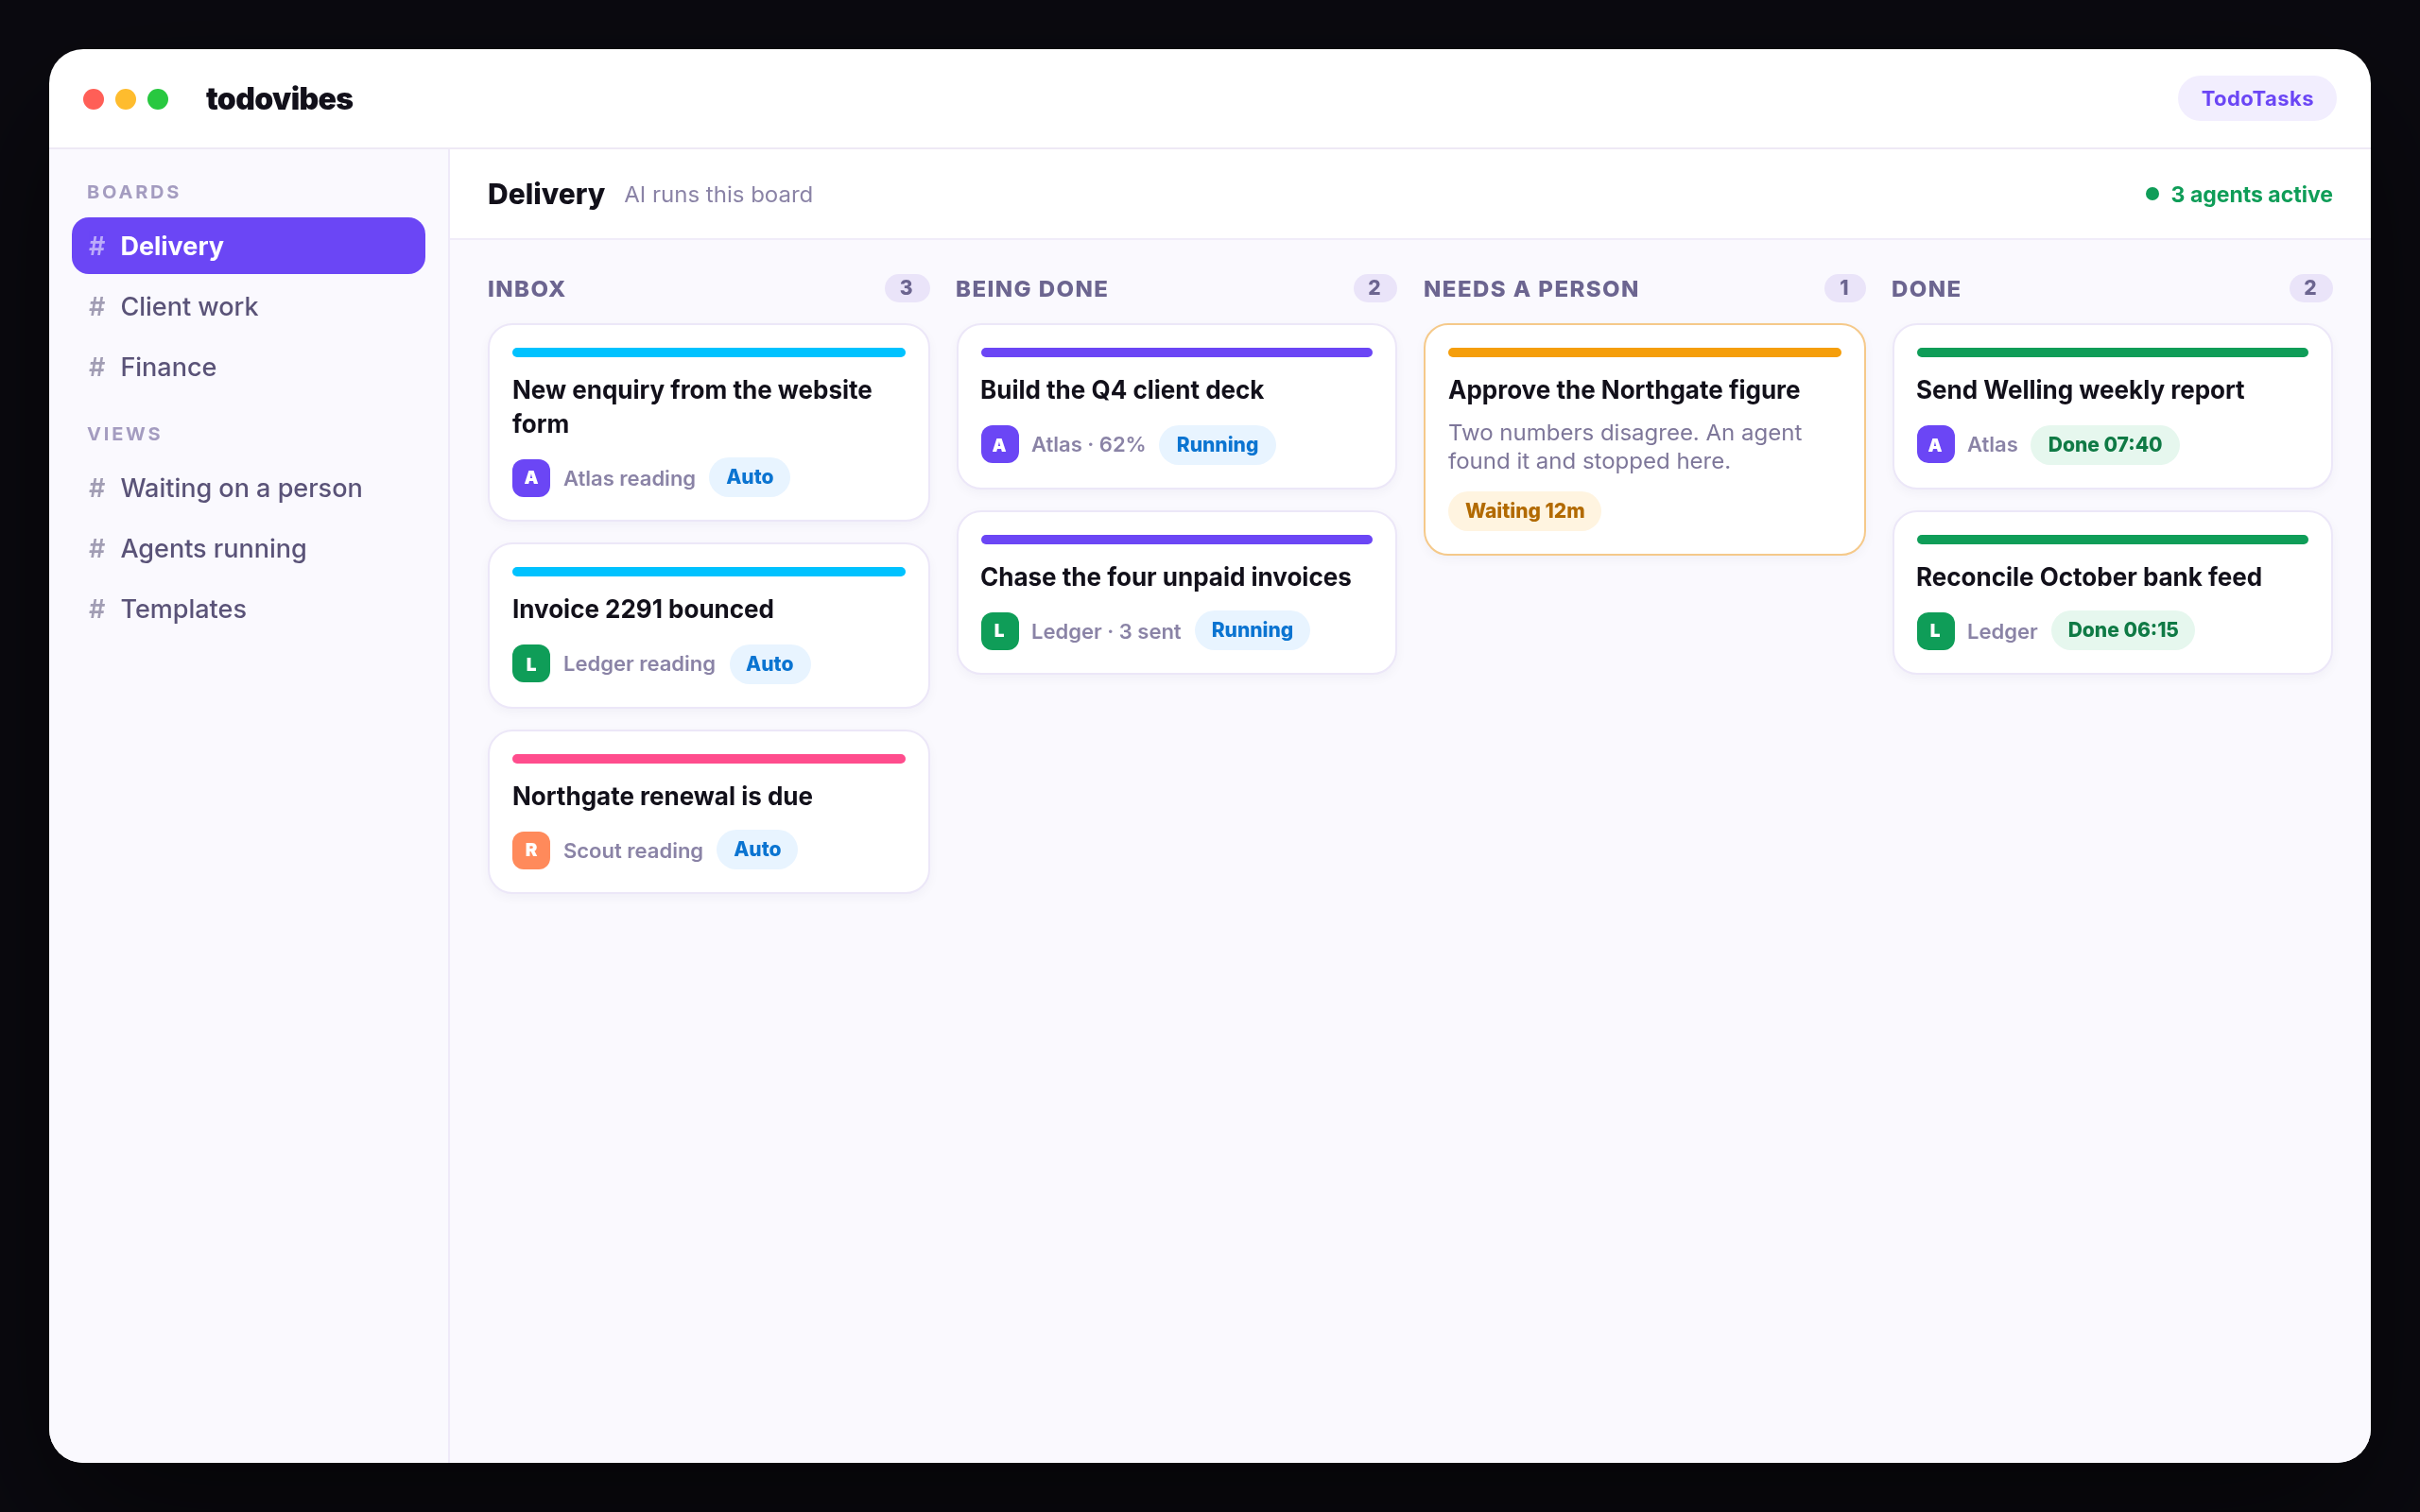Click Auto badge on Northgate renewal card
This screenshot has width=2420, height=1512.
pos(757,849)
